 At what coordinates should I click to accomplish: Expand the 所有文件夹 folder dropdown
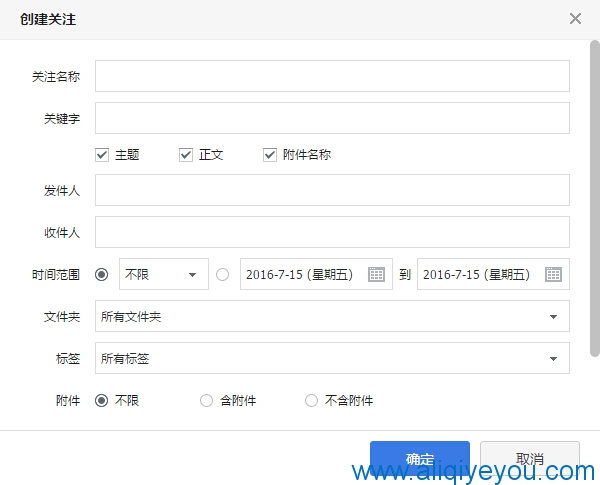[x=332, y=316]
